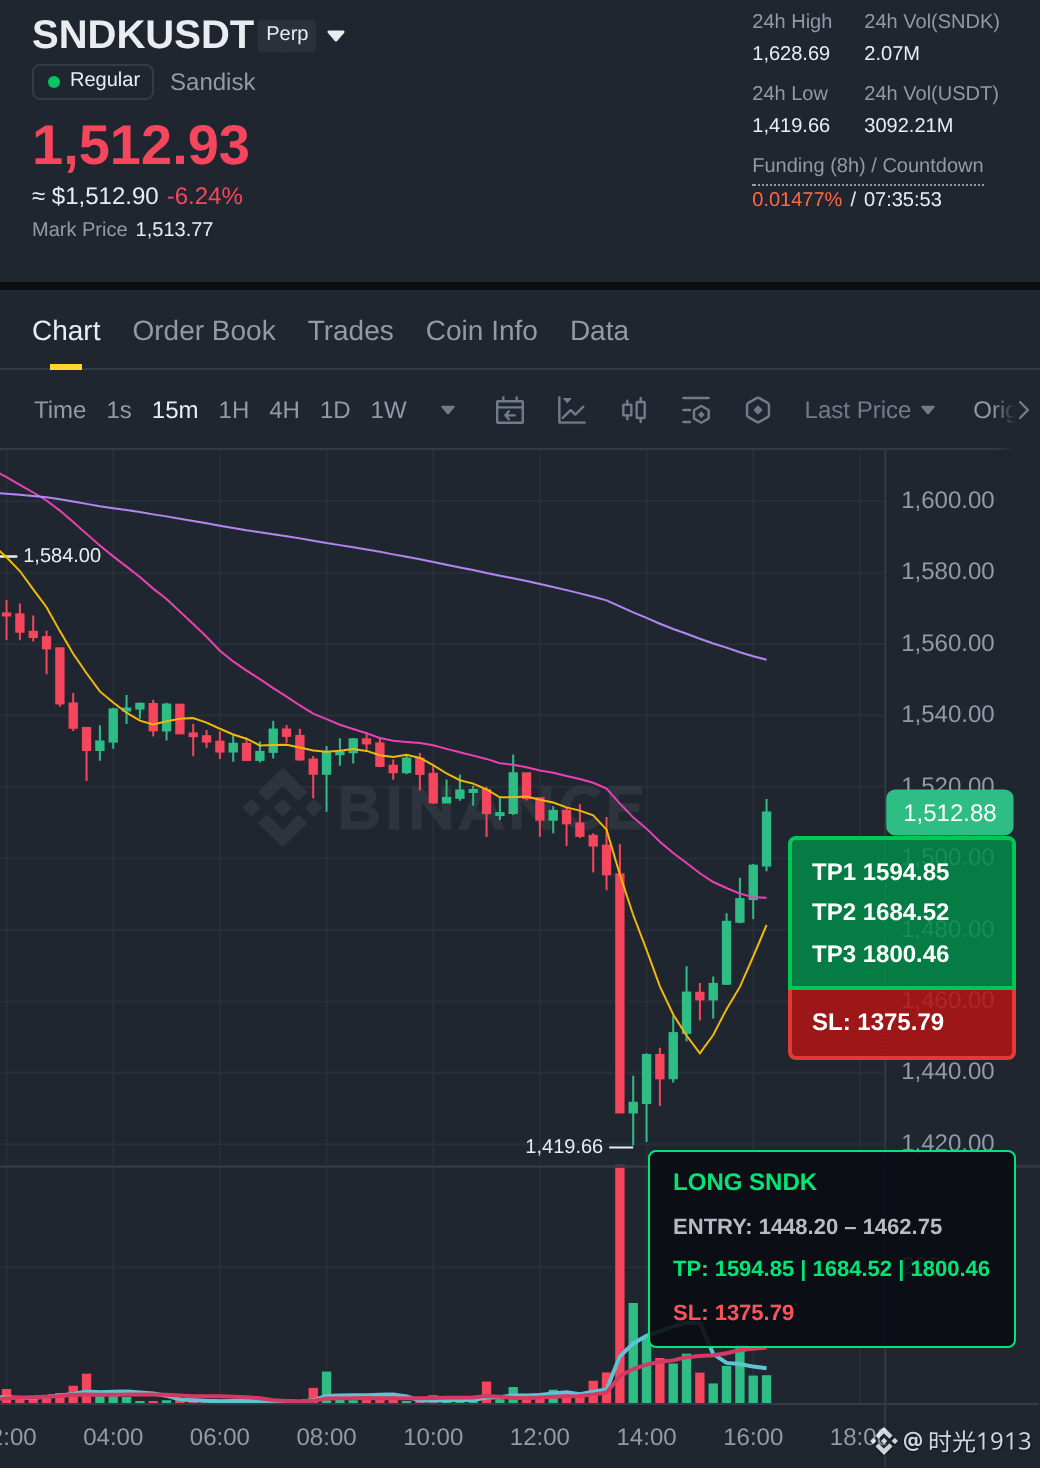1040x1468 pixels.
Task: Tap the -6.24% change value
Action: [x=204, y=196]
